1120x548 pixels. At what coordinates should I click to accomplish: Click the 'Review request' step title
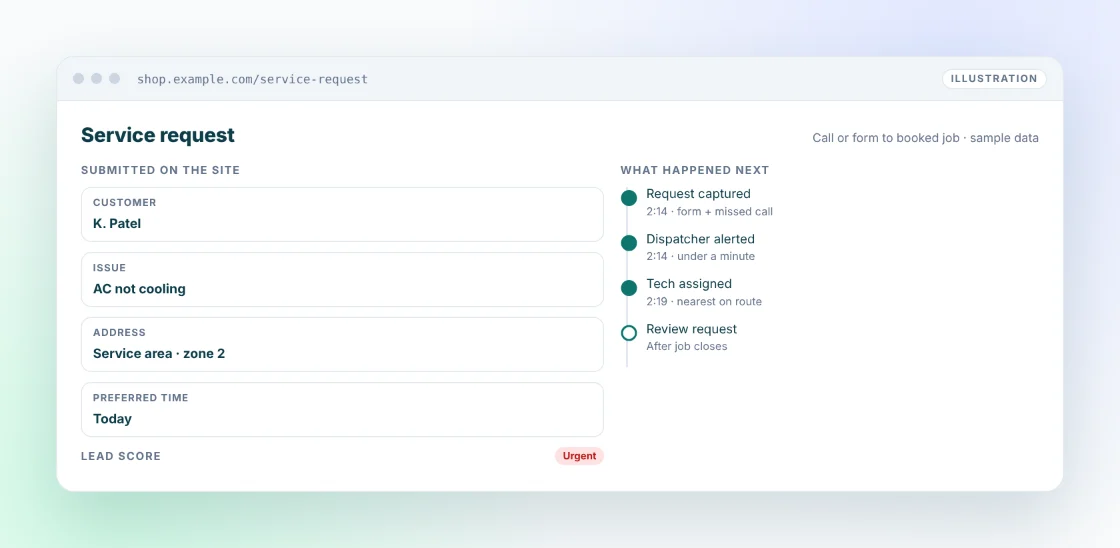[691, 329]
